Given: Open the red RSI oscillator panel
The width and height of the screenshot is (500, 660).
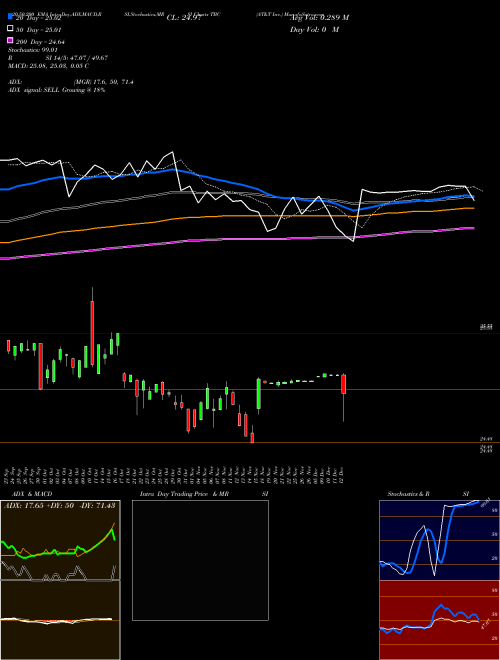Looking at the screenshot, I should (439, 620).
